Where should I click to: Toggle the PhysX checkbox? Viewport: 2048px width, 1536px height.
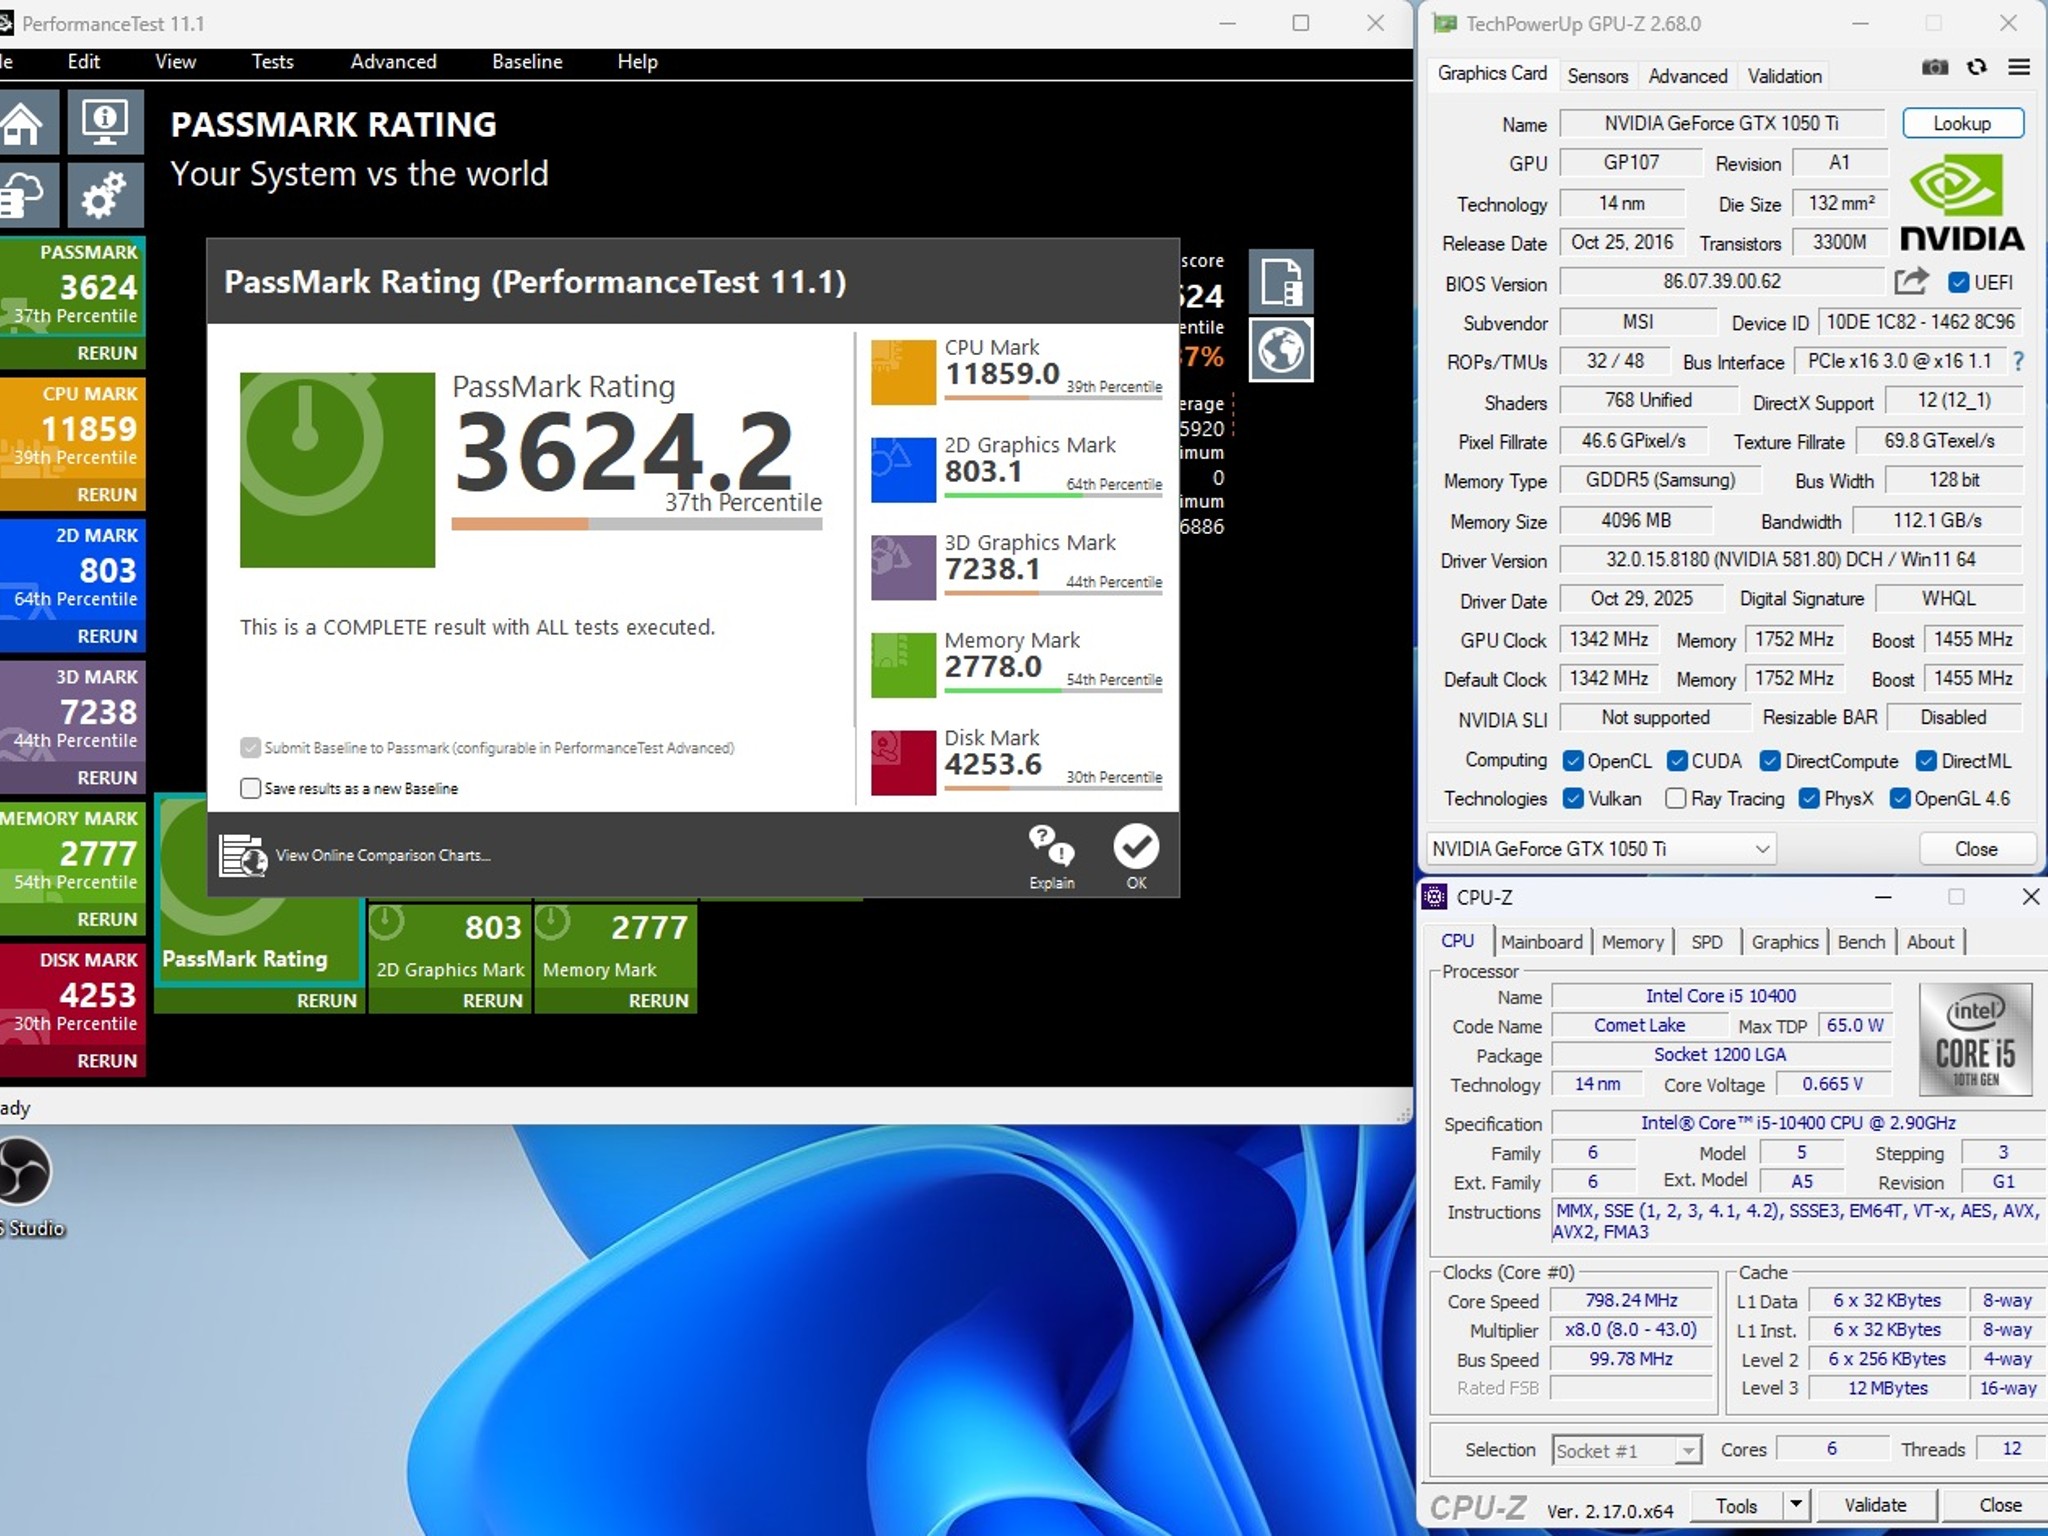click(1809, 798)
